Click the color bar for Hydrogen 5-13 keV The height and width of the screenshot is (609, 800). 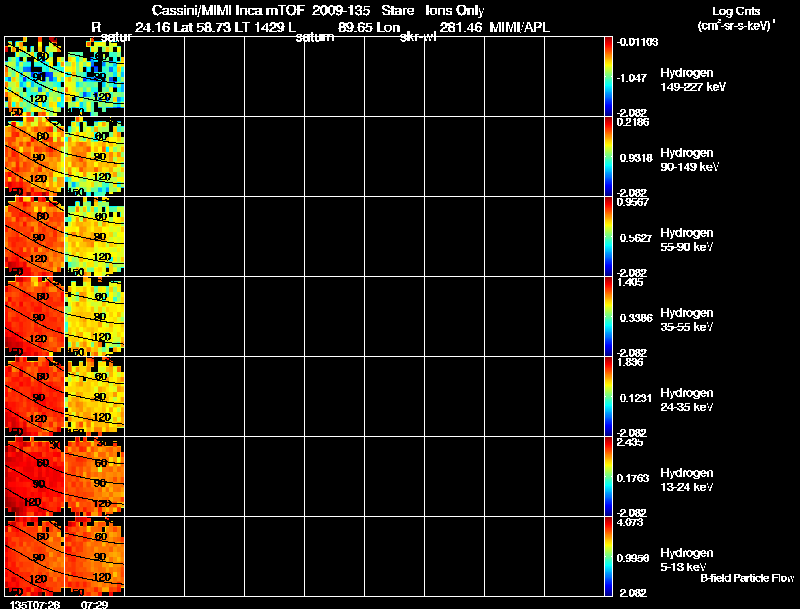point(608,556)
